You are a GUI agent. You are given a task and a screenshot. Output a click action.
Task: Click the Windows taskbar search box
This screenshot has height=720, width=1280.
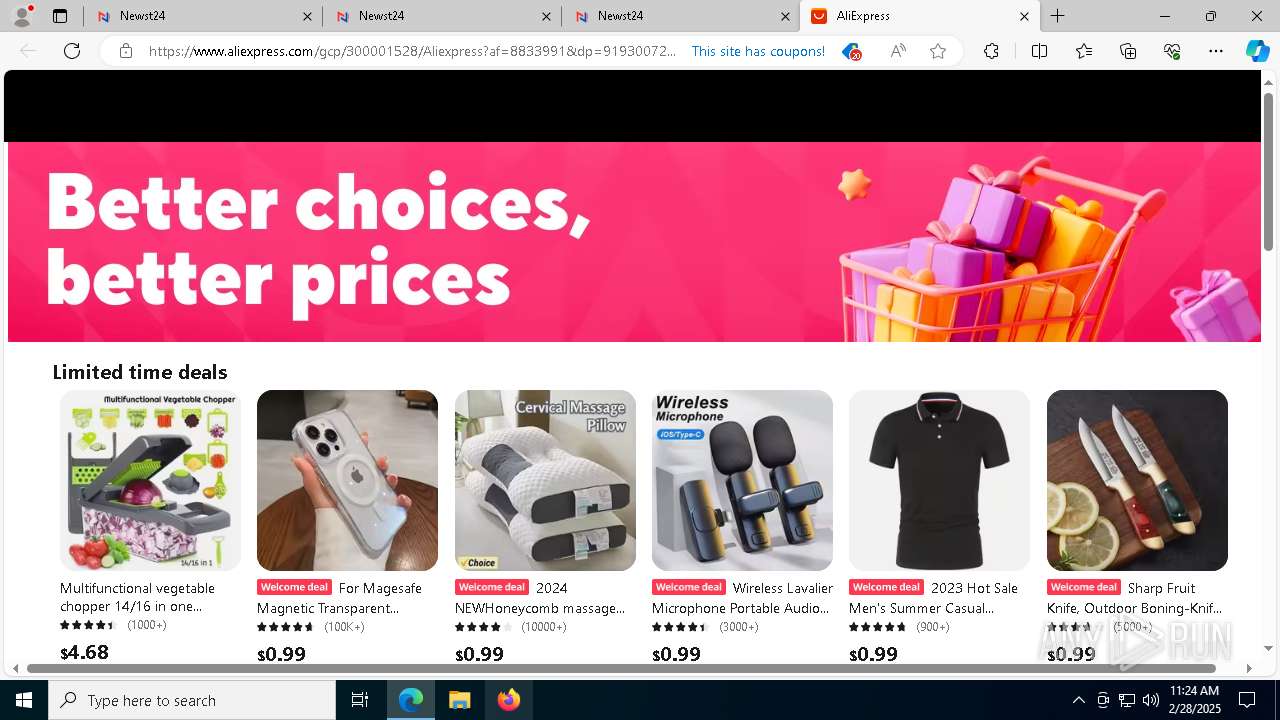coord(192,700)
